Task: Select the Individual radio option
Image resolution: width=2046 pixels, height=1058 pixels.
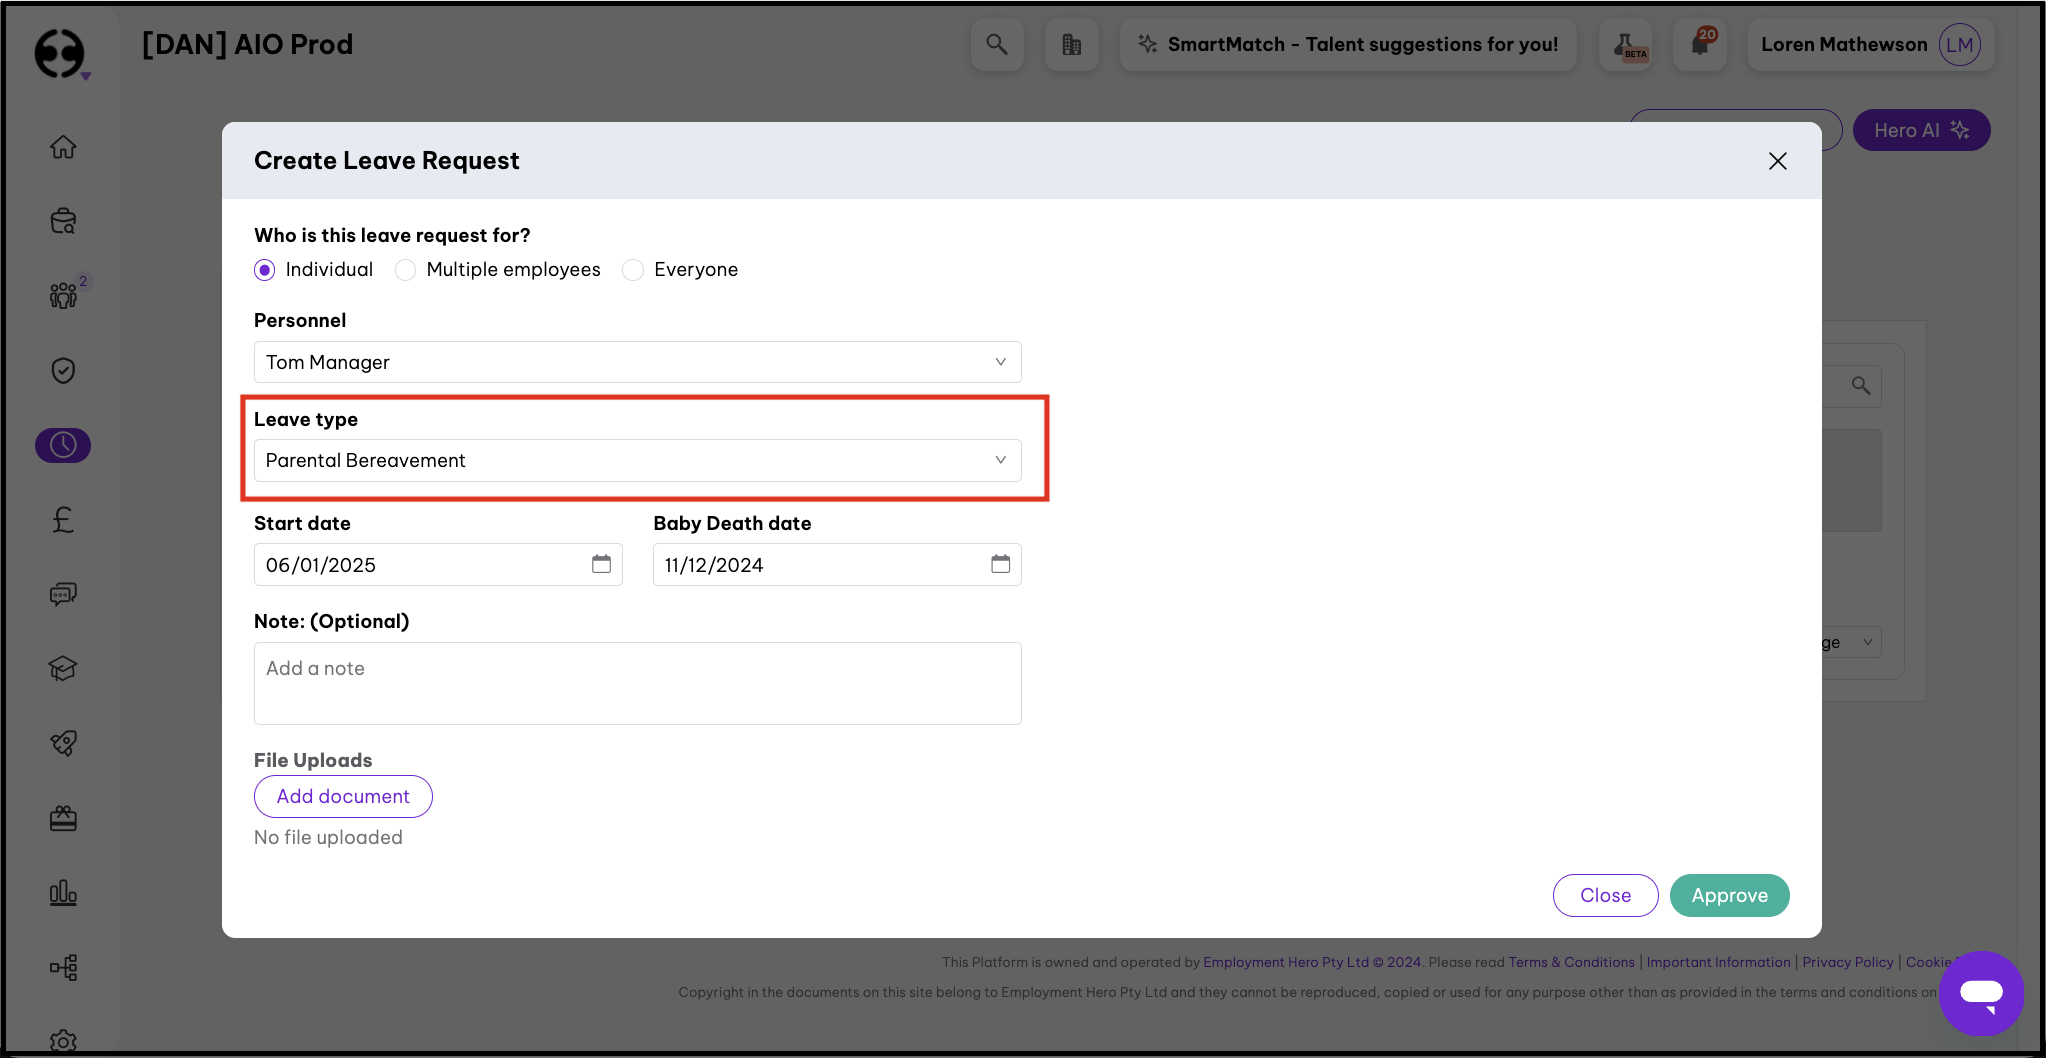Action: click(265, 270)
